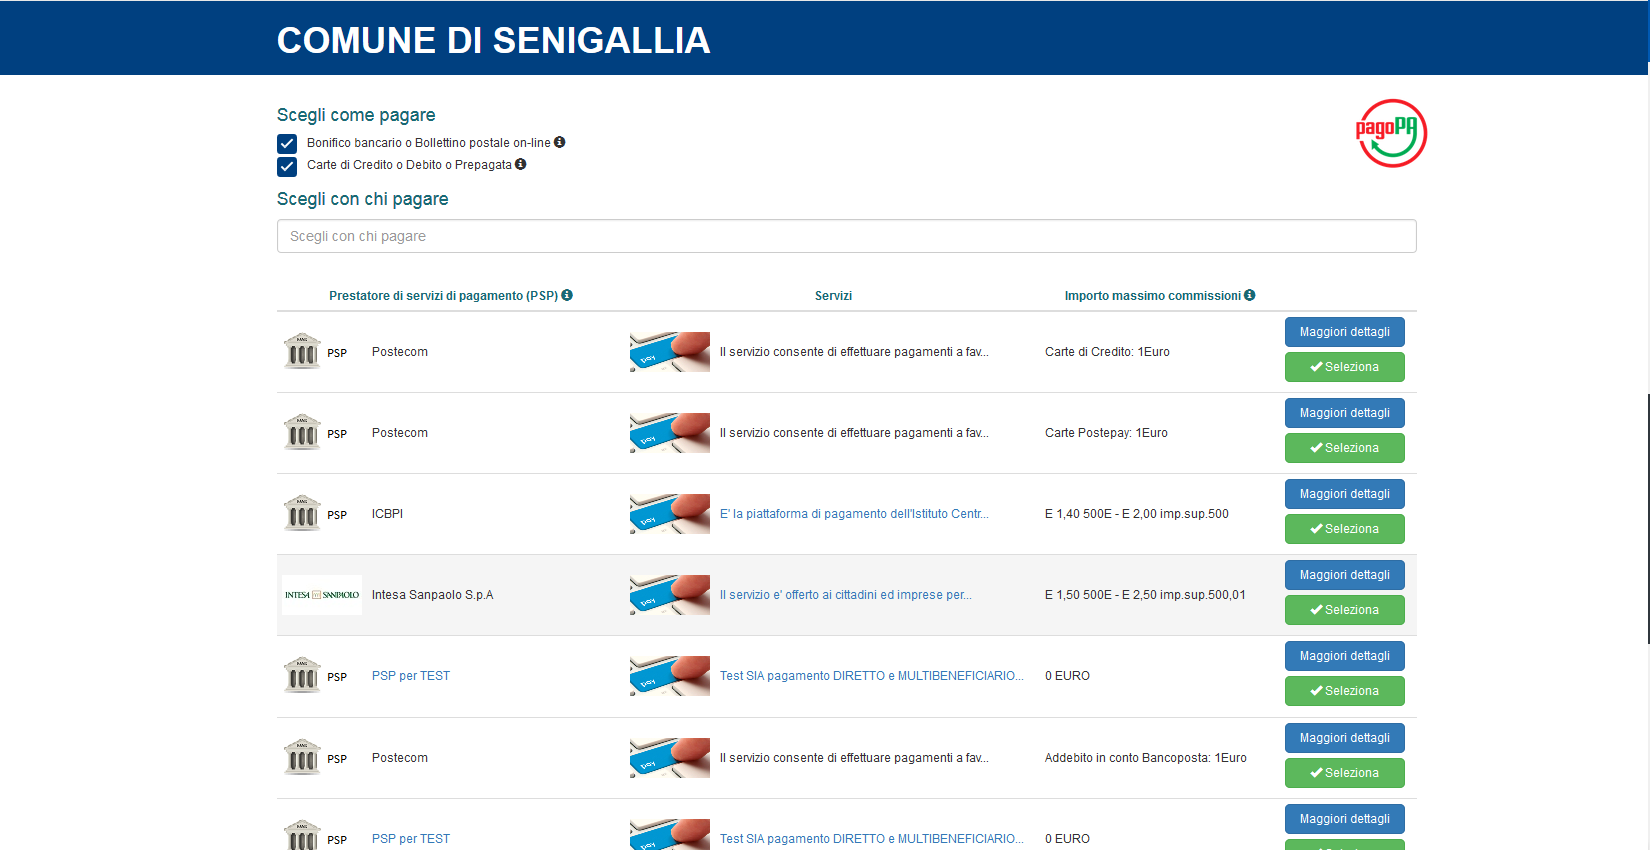Screen dimensions: 1650x850
Task: Click service thumbnail in Carte di Credito Postecom row
Action: coord(669,352)
